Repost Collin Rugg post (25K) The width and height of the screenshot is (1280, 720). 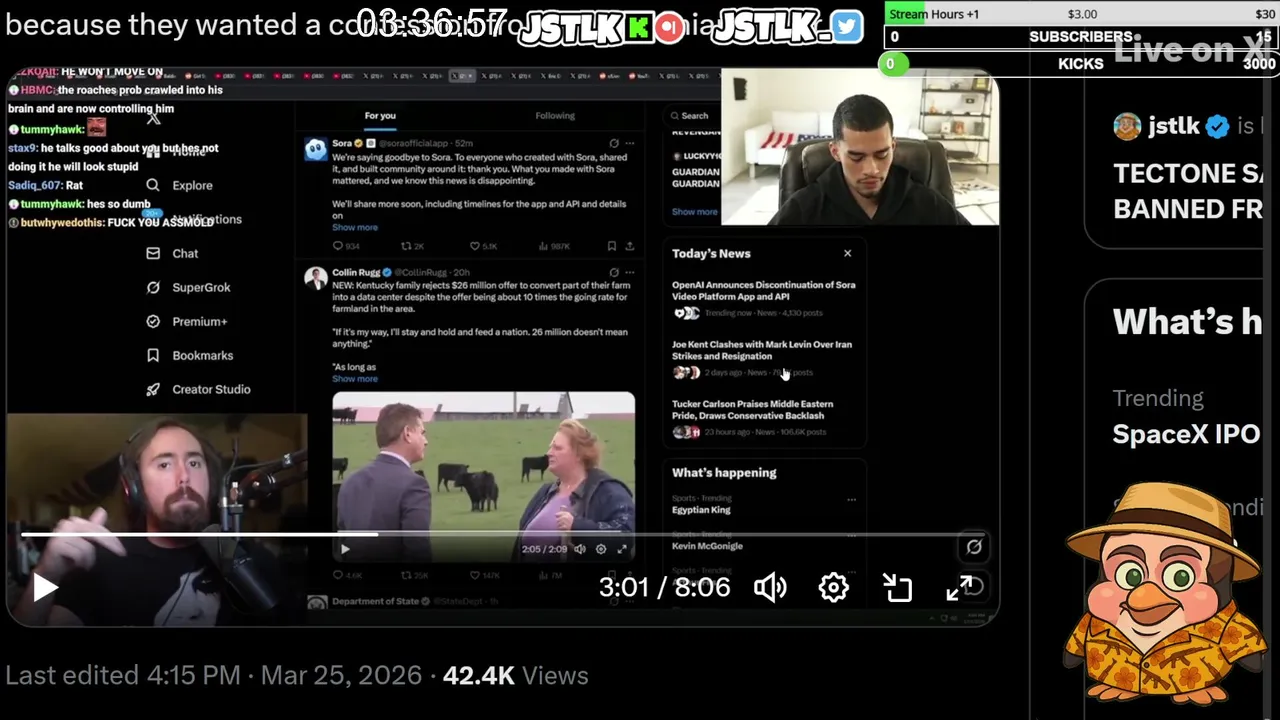point(413,576)
